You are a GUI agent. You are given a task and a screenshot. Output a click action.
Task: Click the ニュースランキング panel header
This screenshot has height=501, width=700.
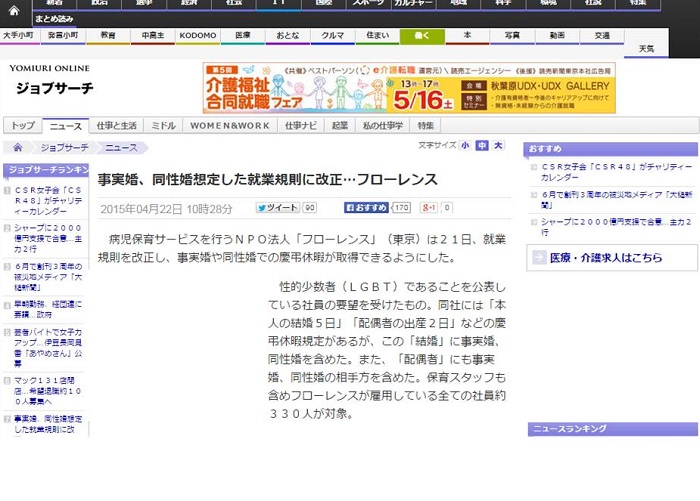click(612, 429)
